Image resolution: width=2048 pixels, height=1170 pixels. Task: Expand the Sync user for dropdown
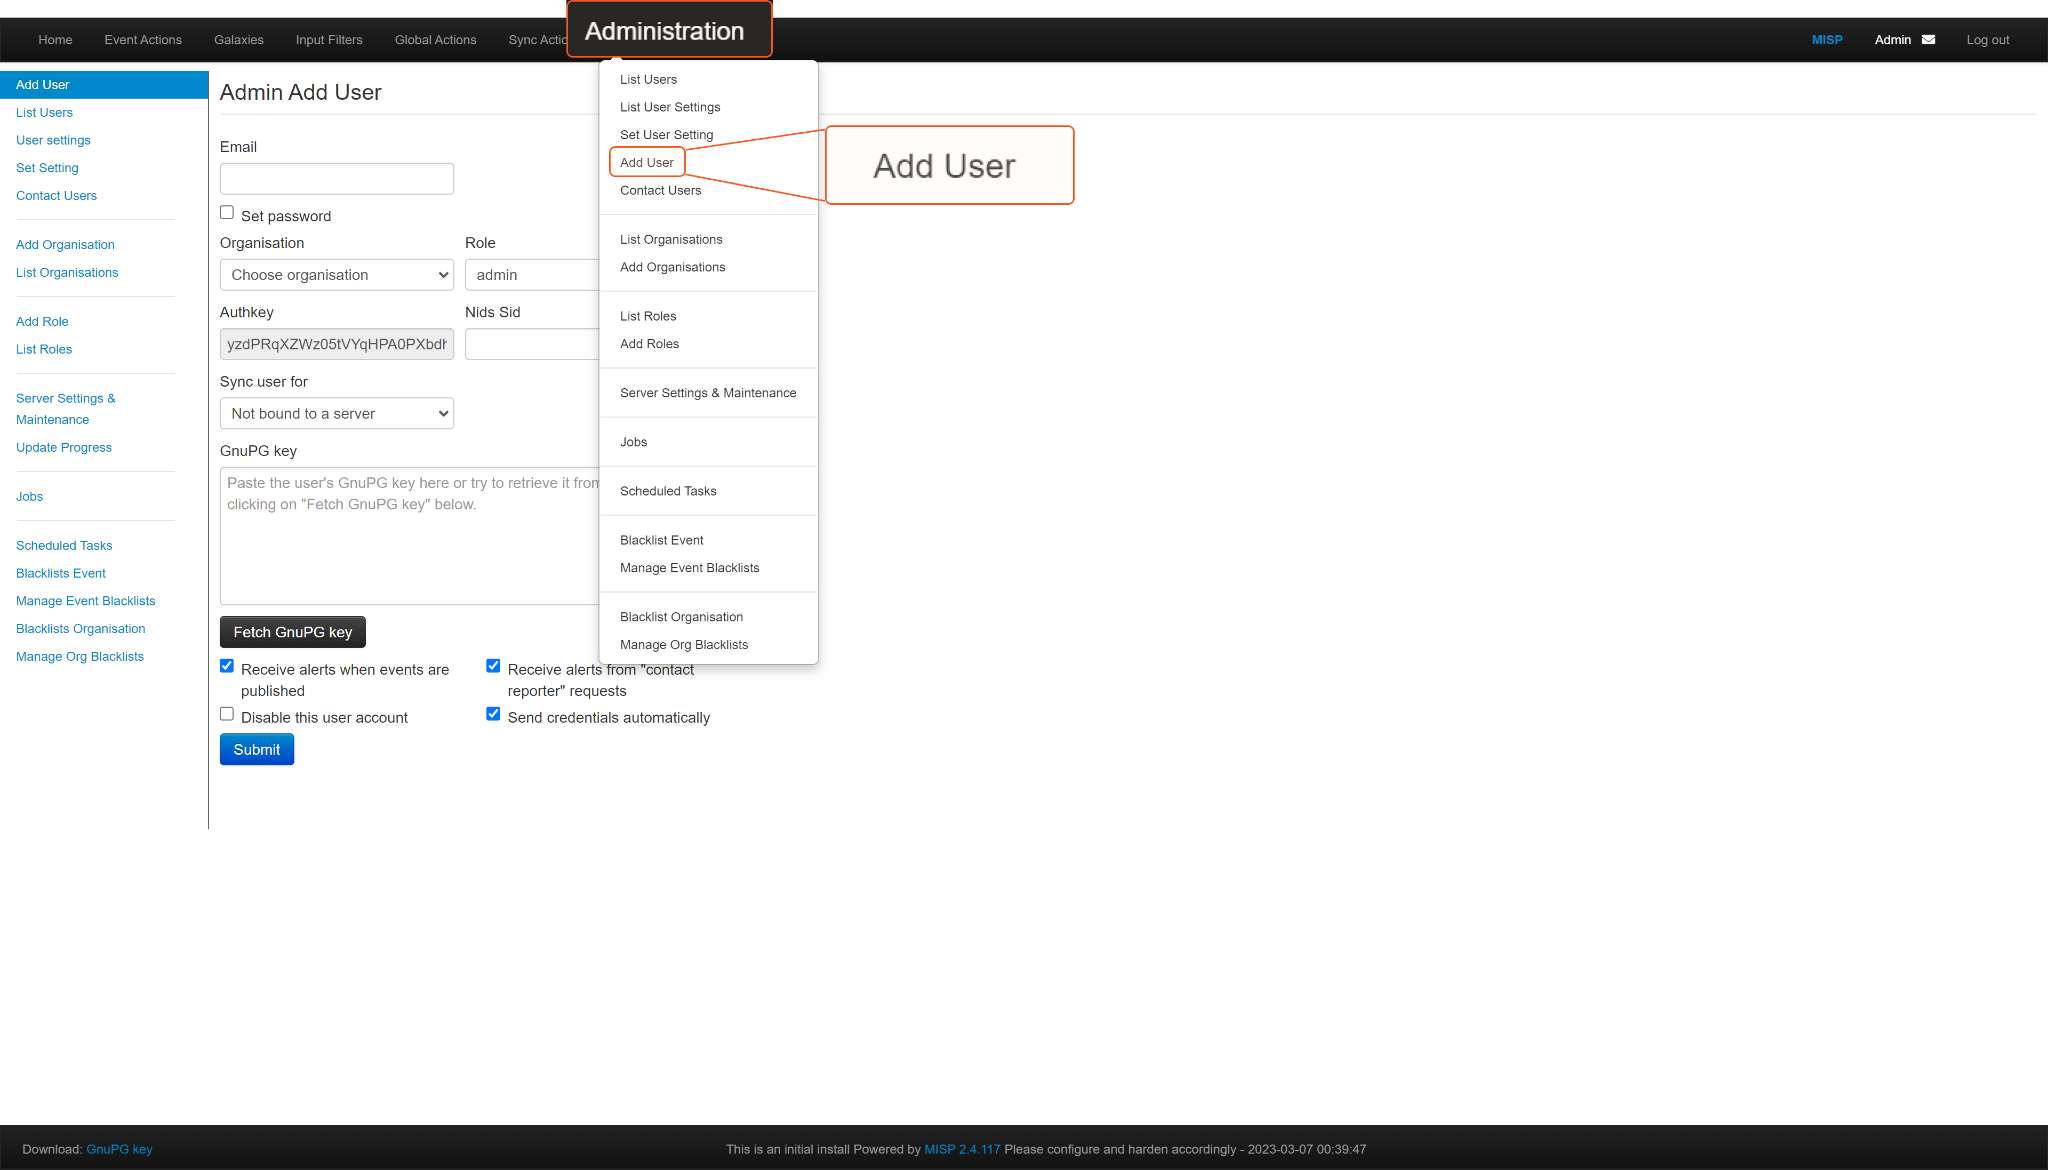pos(336,413)
